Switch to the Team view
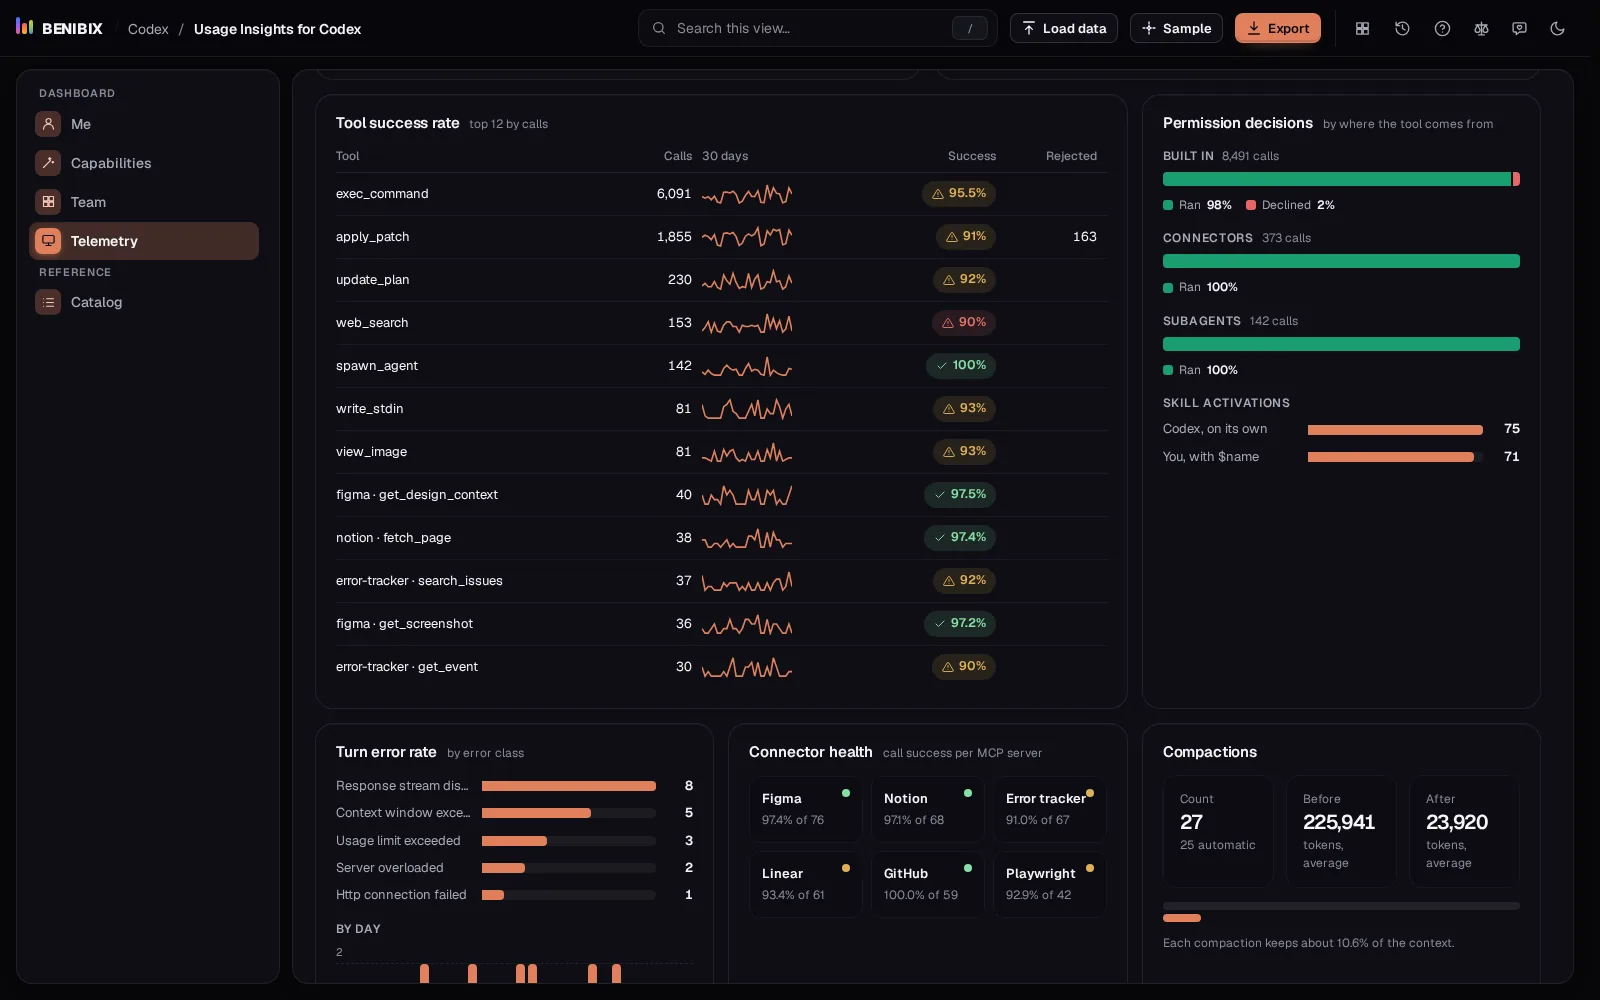 [x=144, y=202]
